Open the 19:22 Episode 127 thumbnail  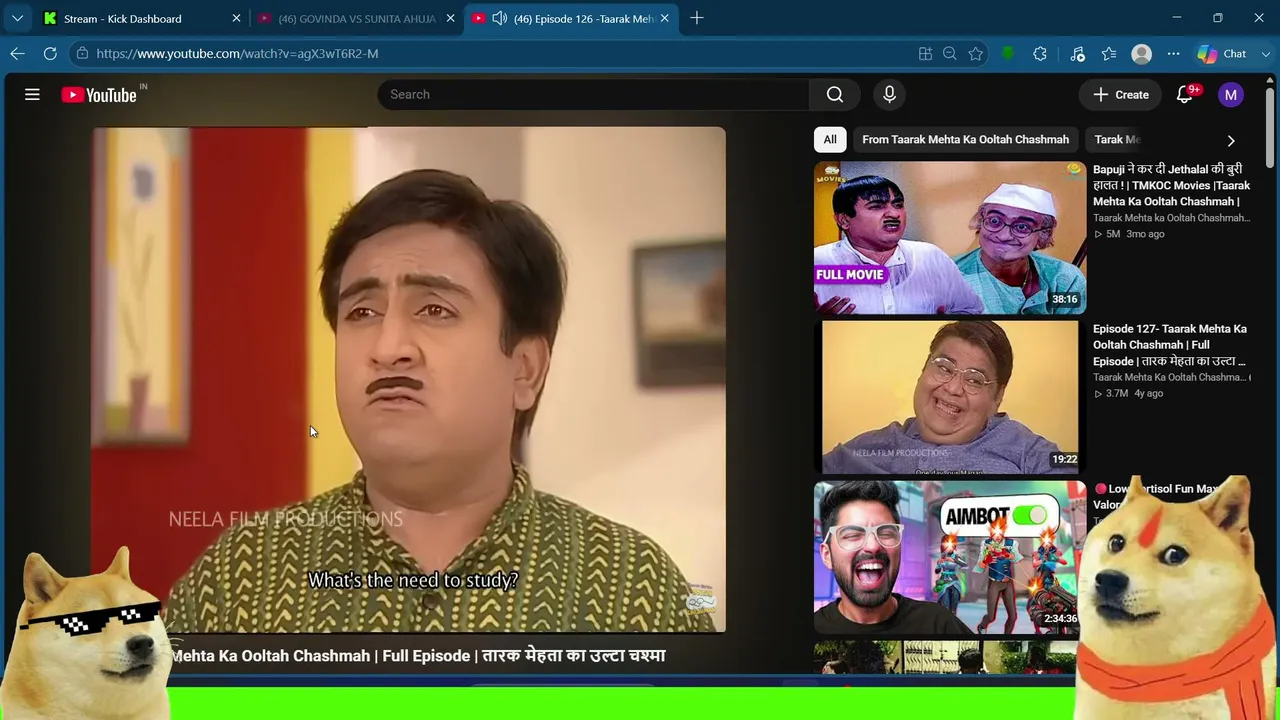tap(949, 397)
